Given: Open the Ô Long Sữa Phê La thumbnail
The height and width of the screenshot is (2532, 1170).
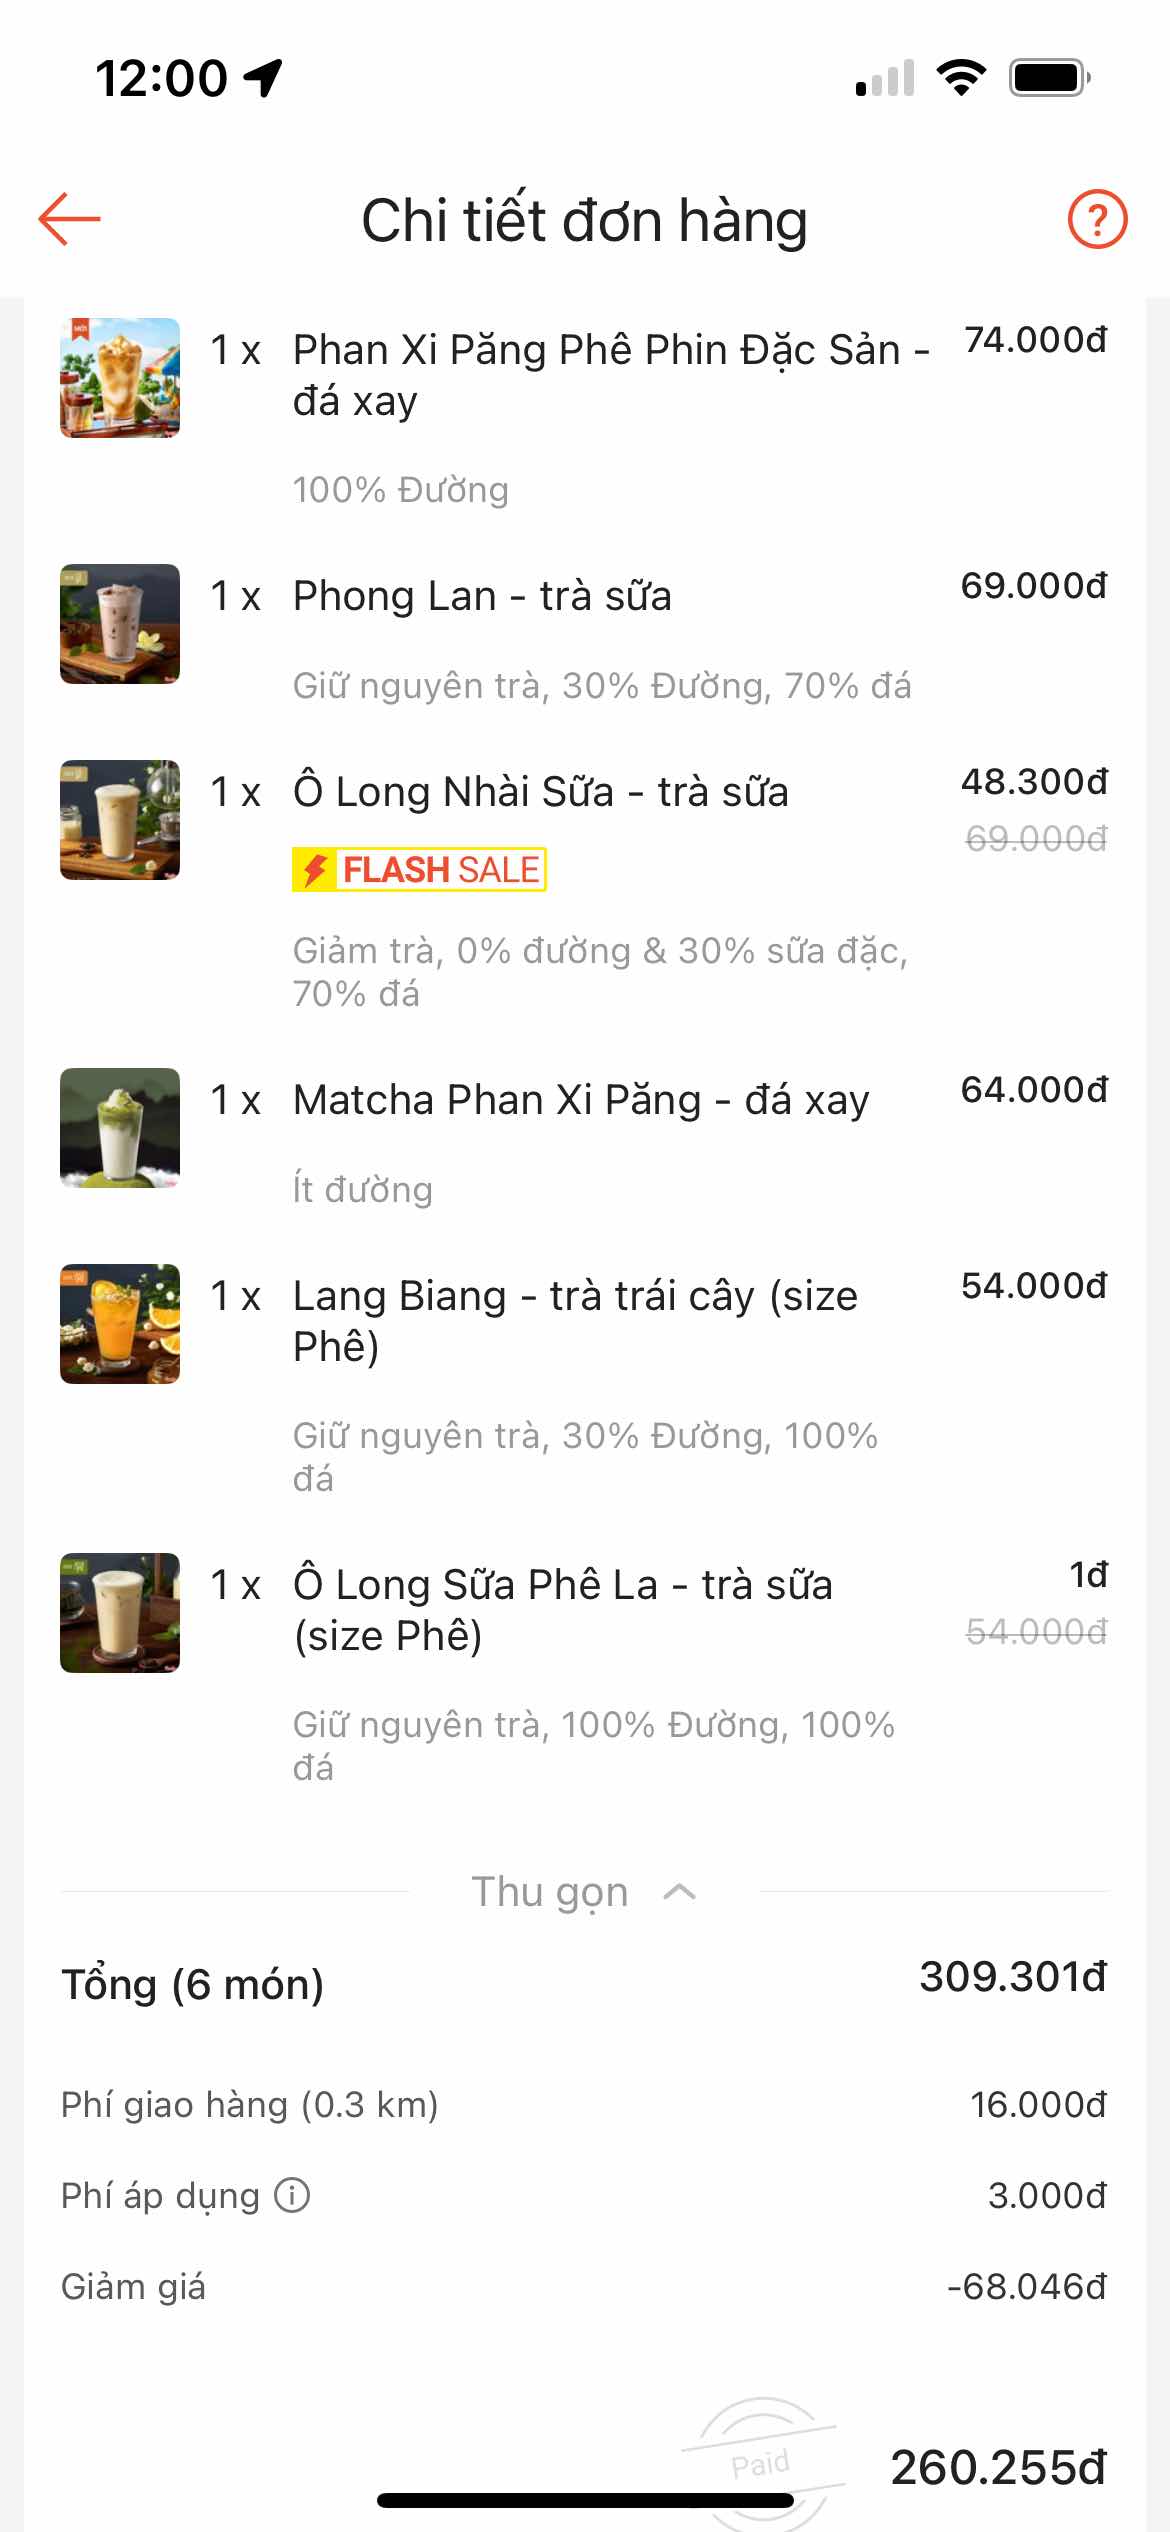Looking at the screenshot, I should (x=120, y=1613).
